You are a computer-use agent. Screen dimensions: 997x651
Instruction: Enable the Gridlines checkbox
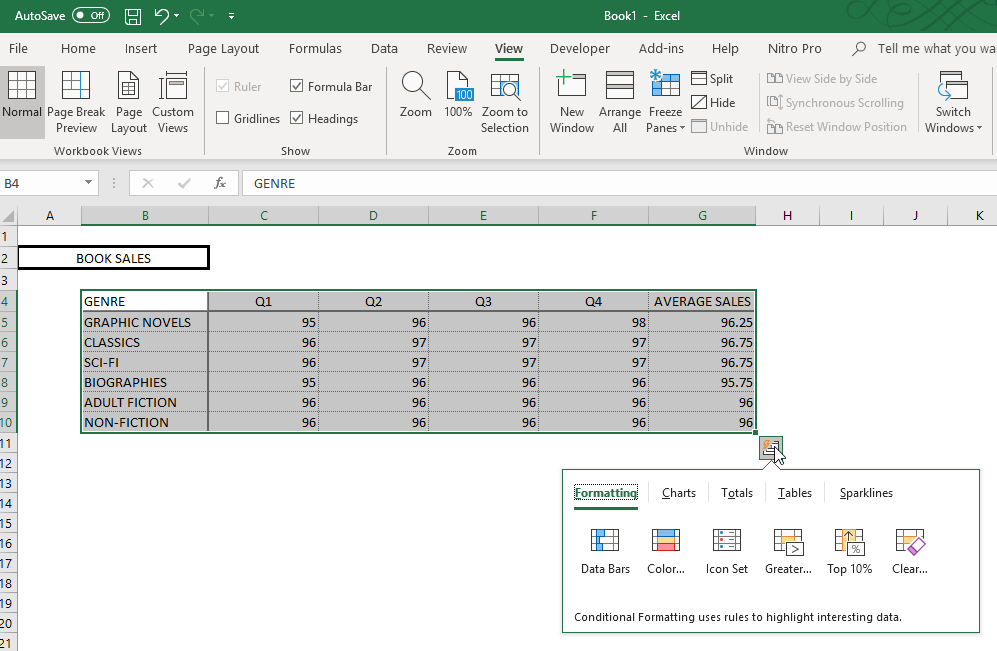[x=223, y=118]
